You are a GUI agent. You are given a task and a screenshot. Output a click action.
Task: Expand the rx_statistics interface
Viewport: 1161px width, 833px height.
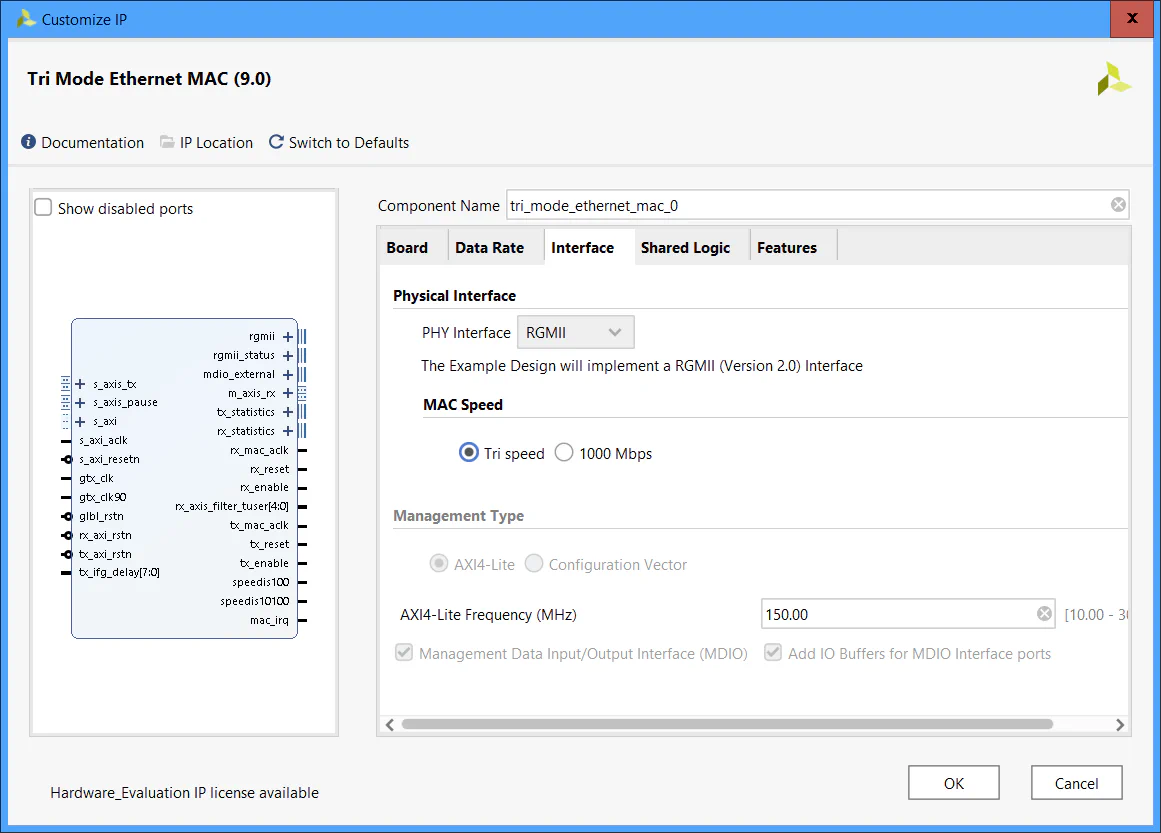pyautogui.click(x=287, y=430)
